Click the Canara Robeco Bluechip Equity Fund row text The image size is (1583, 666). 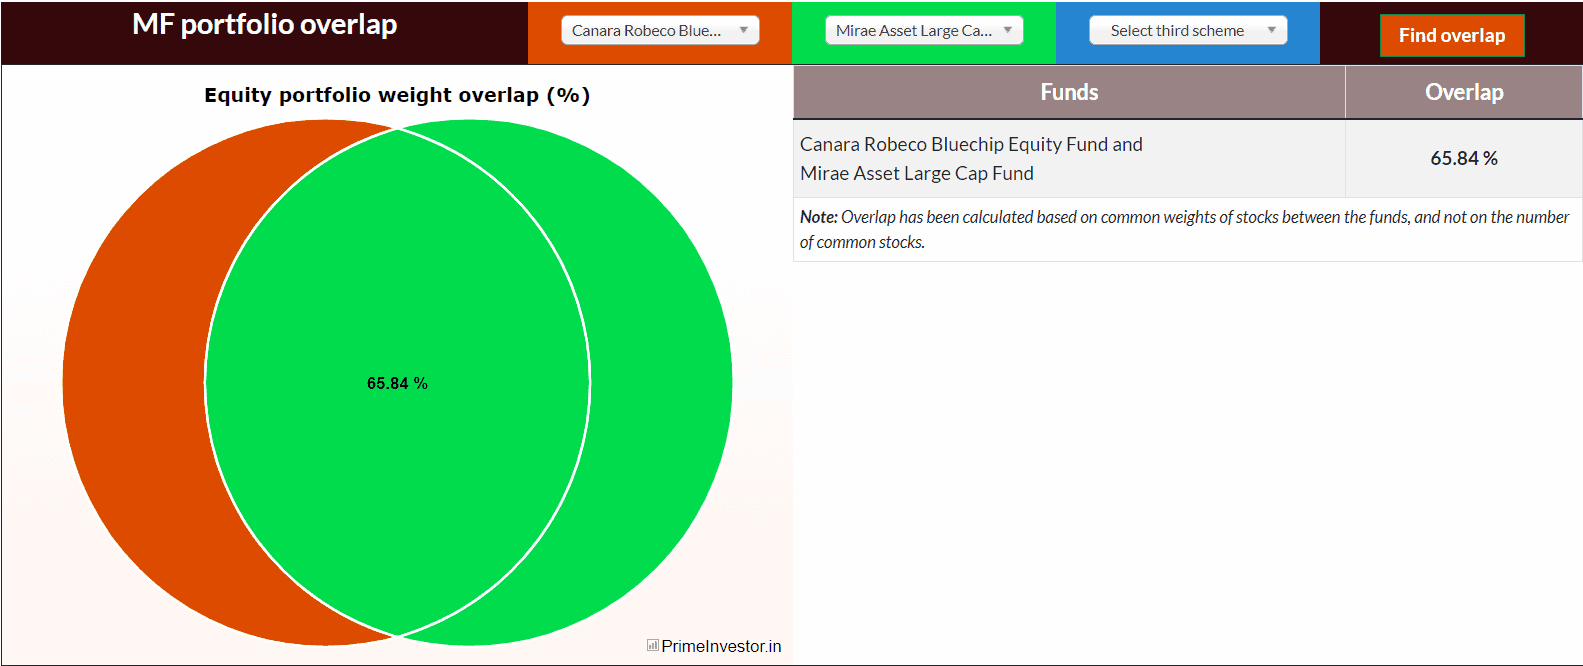click(971, 144)
